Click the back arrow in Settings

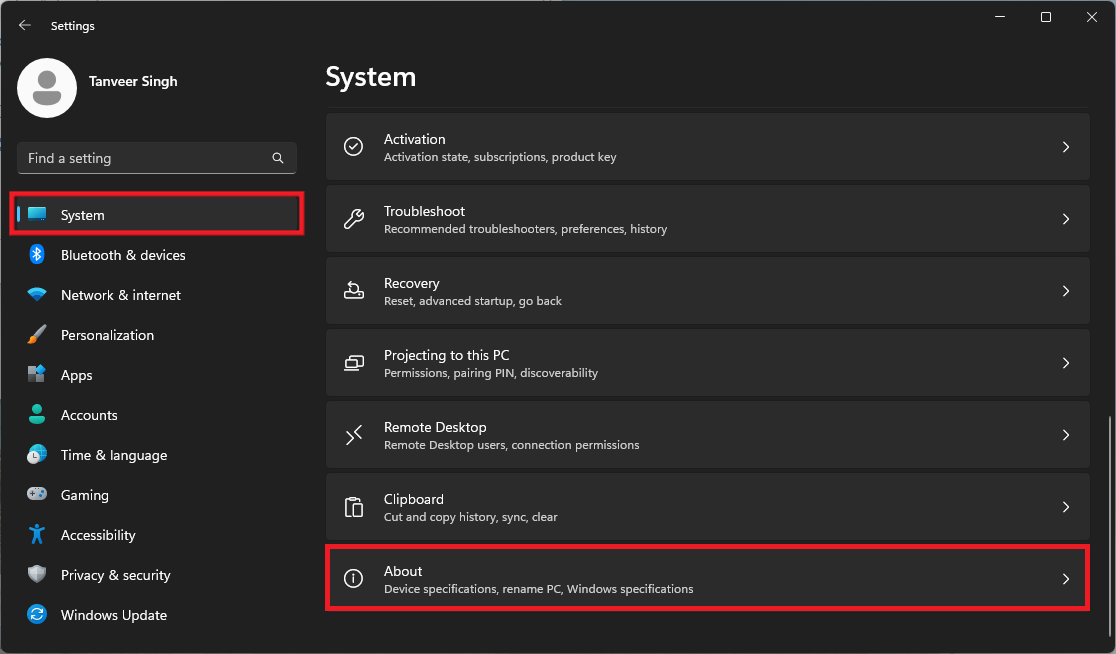[x=24, y=25]
